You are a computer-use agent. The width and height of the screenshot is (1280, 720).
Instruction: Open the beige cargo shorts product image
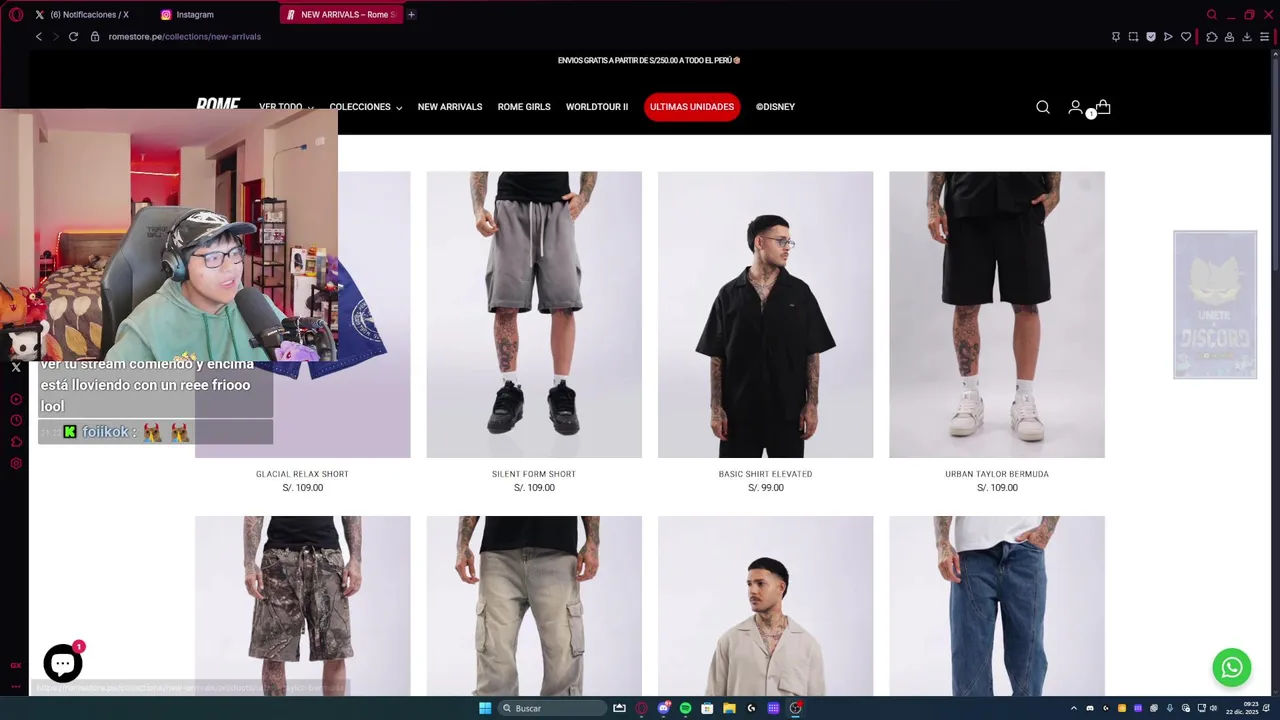click(534, 605)
